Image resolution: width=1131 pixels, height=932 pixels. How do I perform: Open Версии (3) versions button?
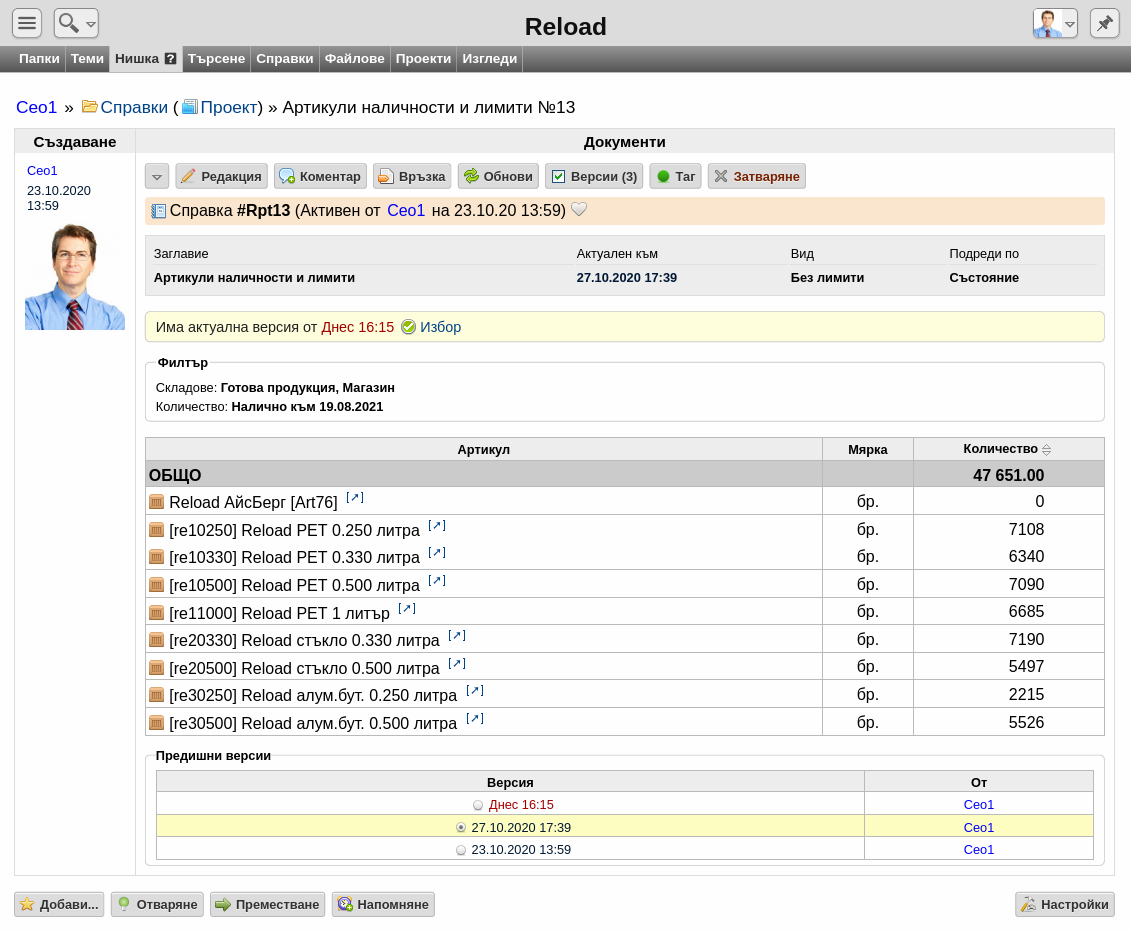[594, 177]
